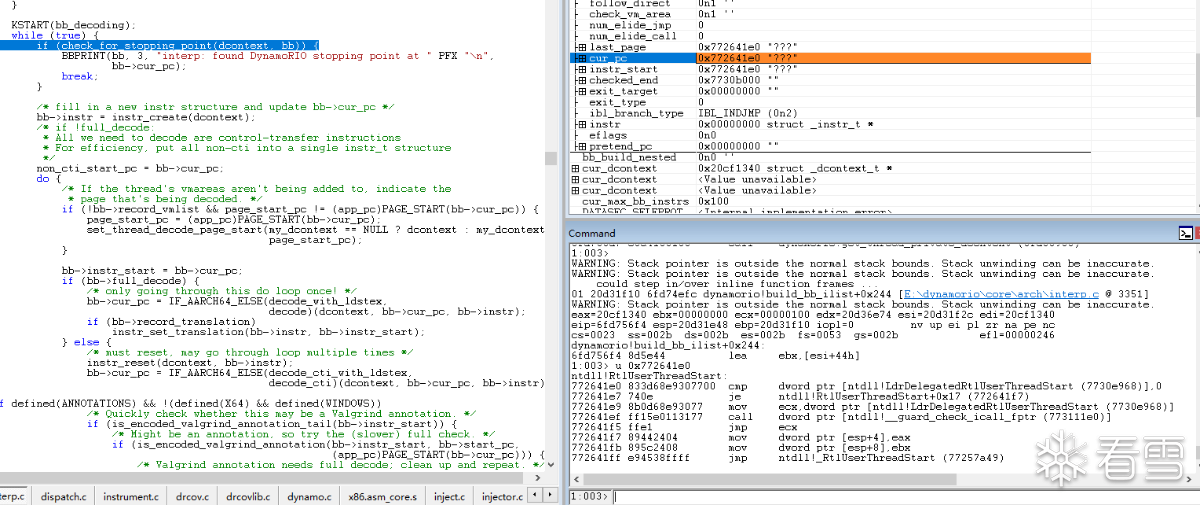The height and width of the screenshot is (505, 1200).
Task: Select the check_vm_area row
Action: 883,14
